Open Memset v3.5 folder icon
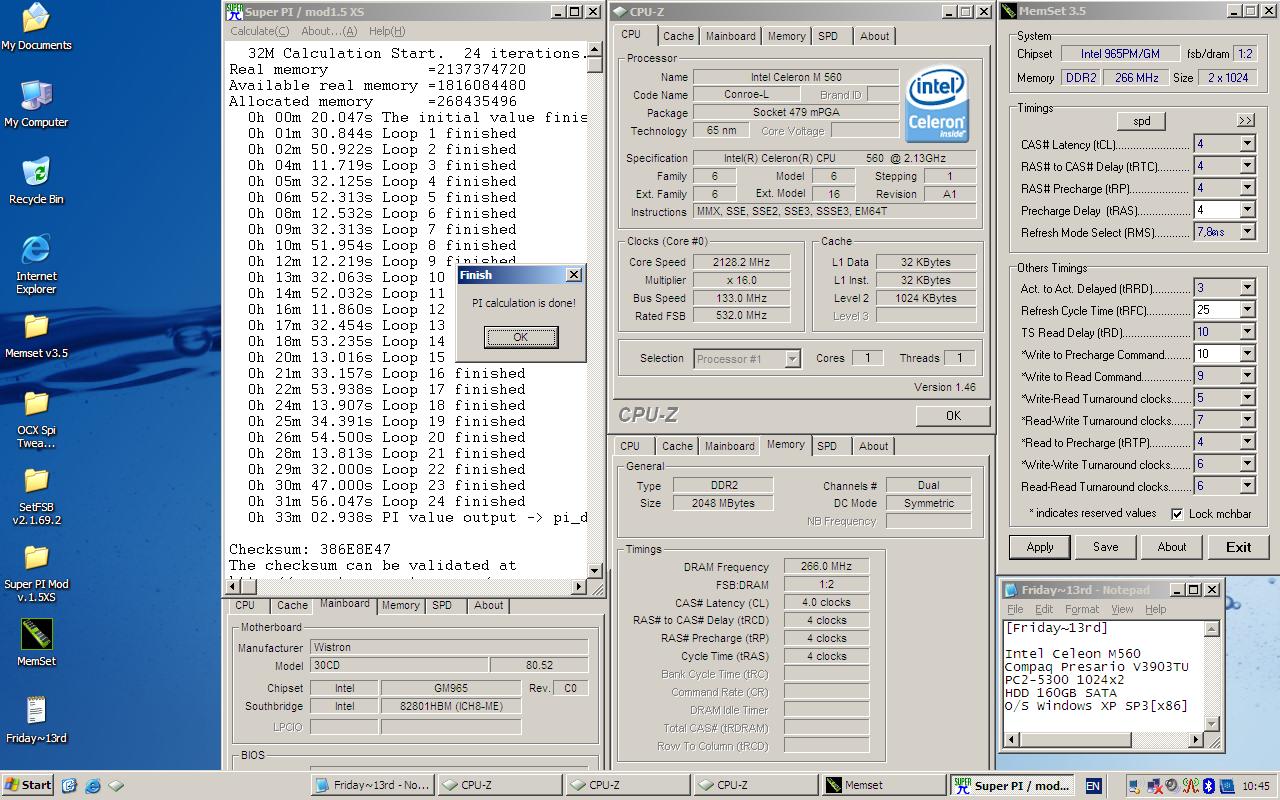 pos(36,337)
